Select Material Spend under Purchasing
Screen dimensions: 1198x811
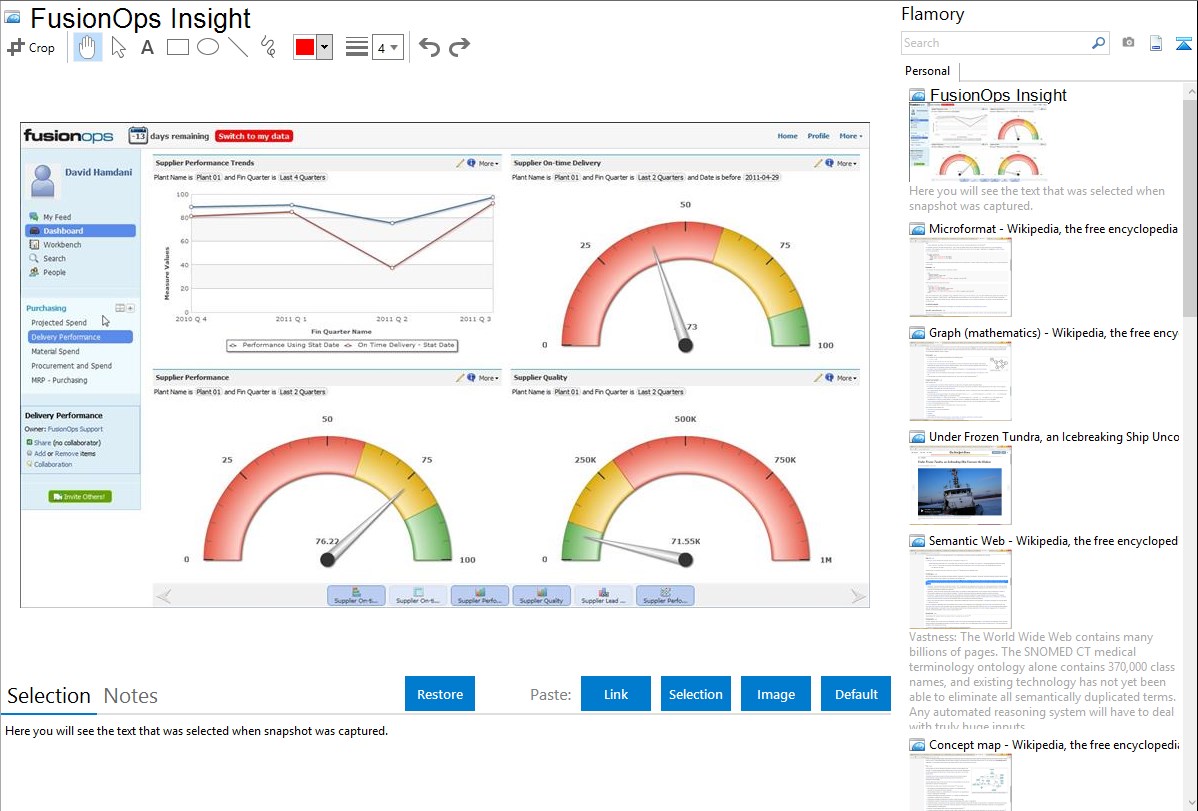55,352
